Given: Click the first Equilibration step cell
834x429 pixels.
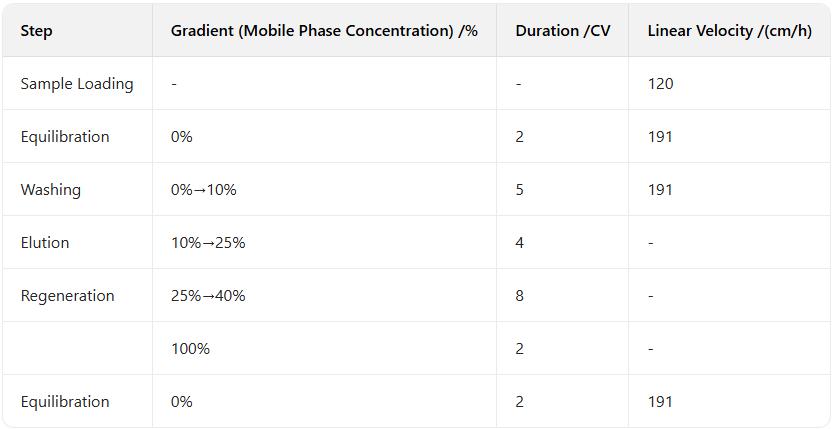Looking at the screenshot, I should pyautogui.click(x=65, y=137).
